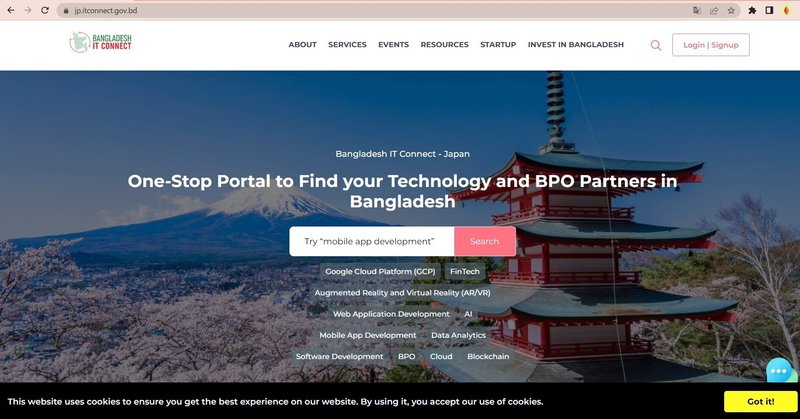Open INVEST IN BANGLADESH menu item
The height and width of the screenshot is (419, 800).
576,45
